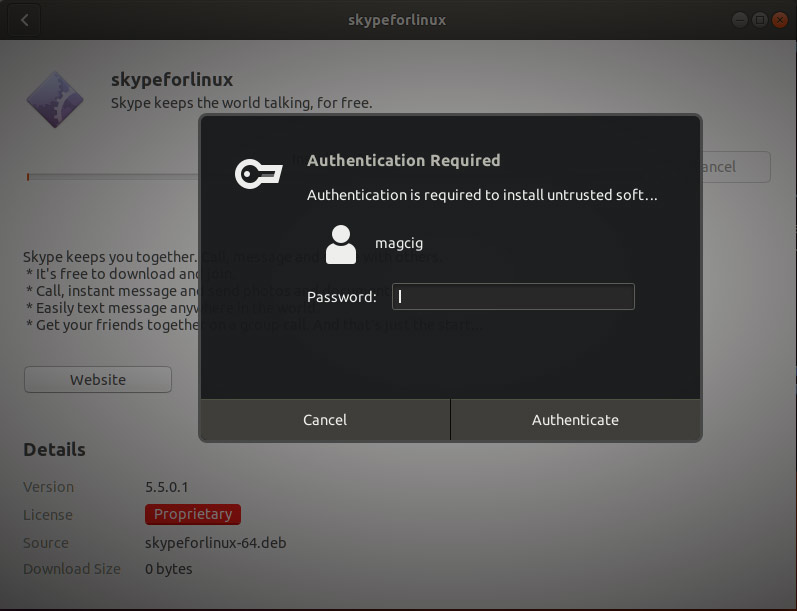Click the 'Details' heading

pyautogui.click(x=54, y=450)
